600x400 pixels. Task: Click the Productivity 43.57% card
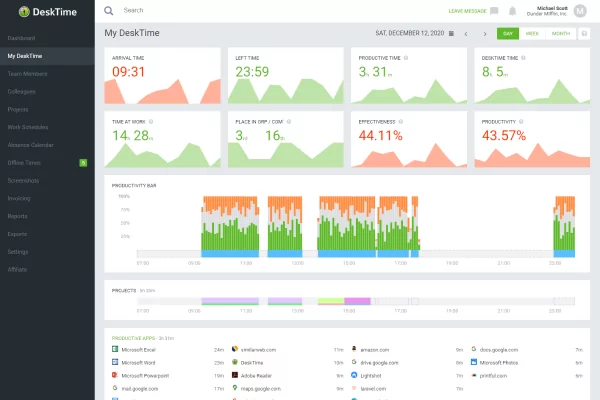coord(532,139)
